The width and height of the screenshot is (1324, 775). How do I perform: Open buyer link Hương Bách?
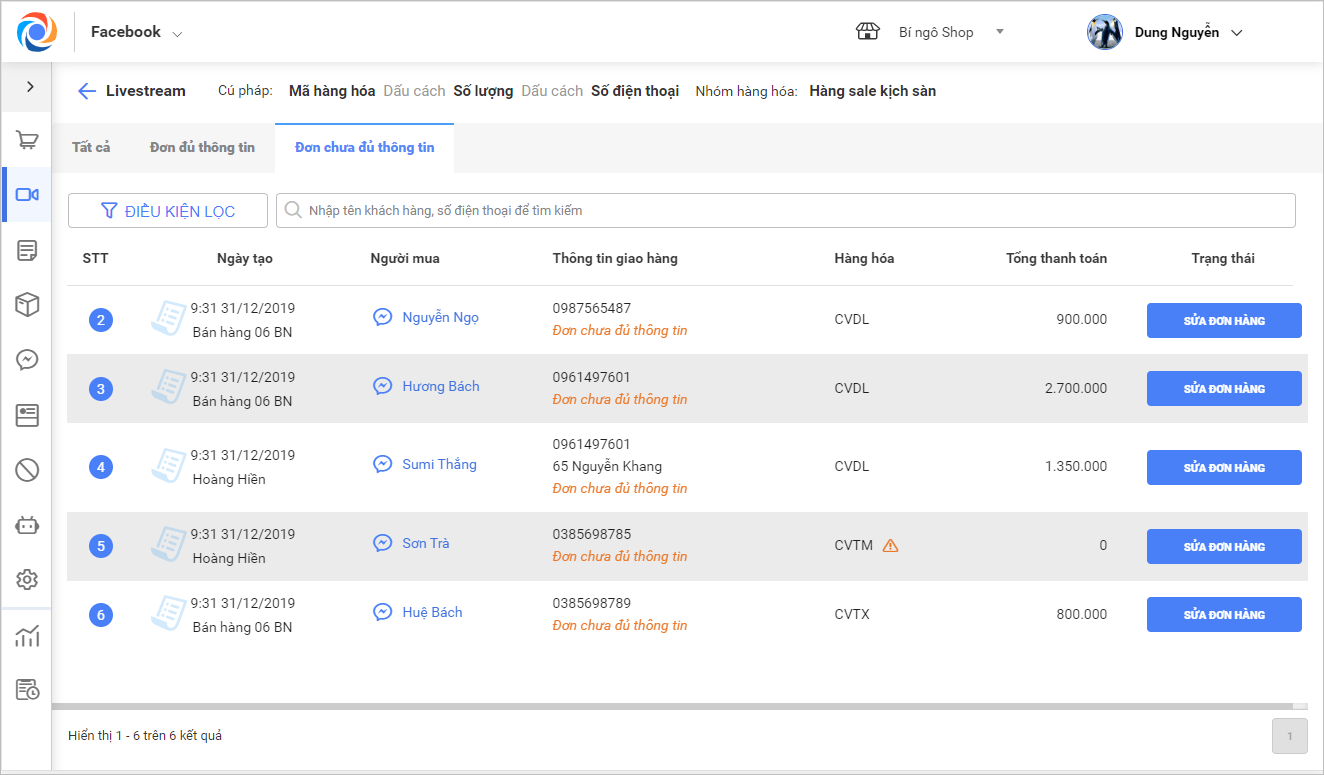tap(440, 386)
